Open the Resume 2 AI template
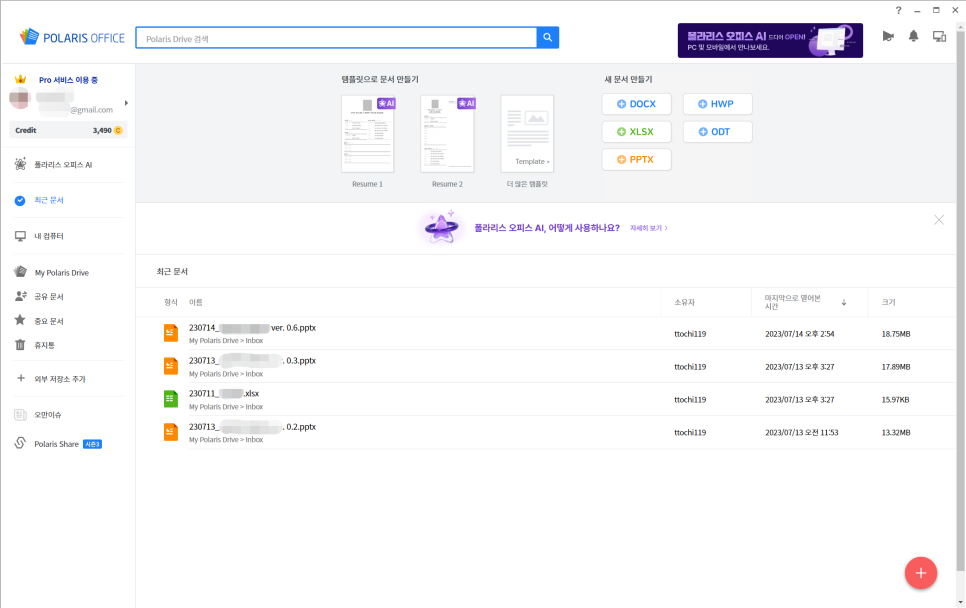966x608 pixels. pos(448,134)
